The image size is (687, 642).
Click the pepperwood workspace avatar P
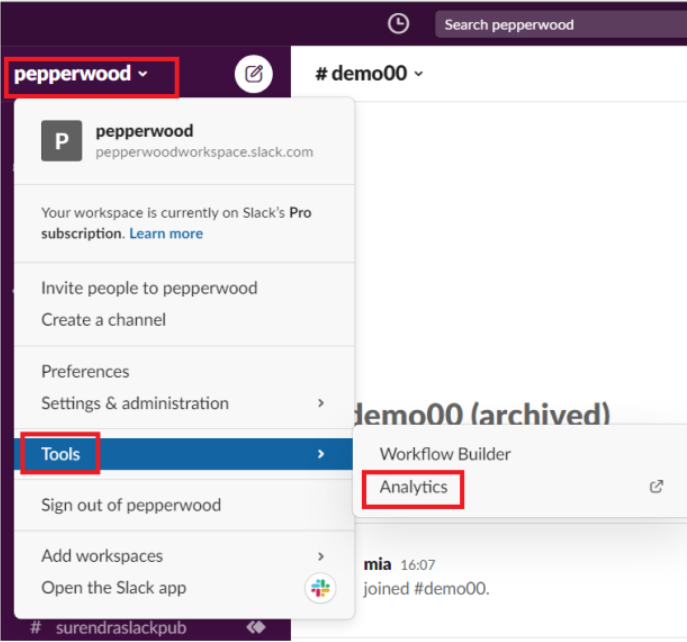click(61, 141)
